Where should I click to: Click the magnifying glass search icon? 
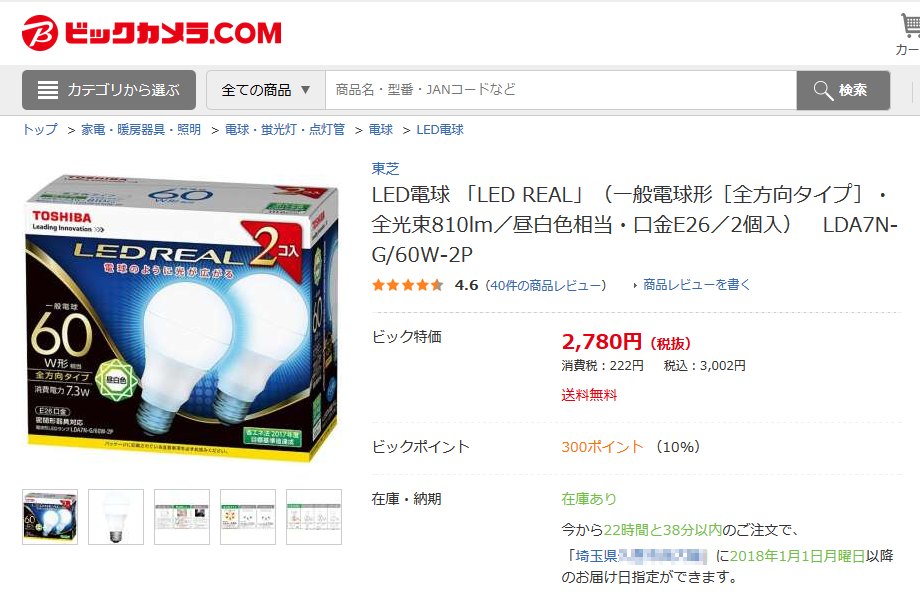click(x=823, y=90)
